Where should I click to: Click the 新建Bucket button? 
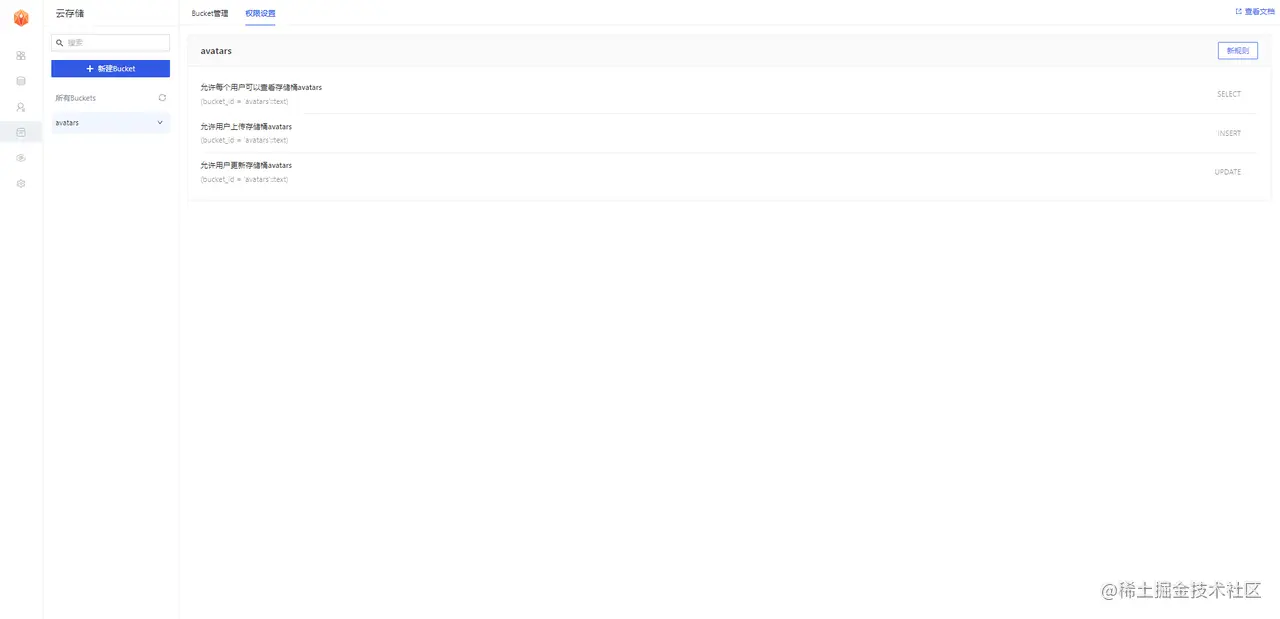[x=110, y=68]
